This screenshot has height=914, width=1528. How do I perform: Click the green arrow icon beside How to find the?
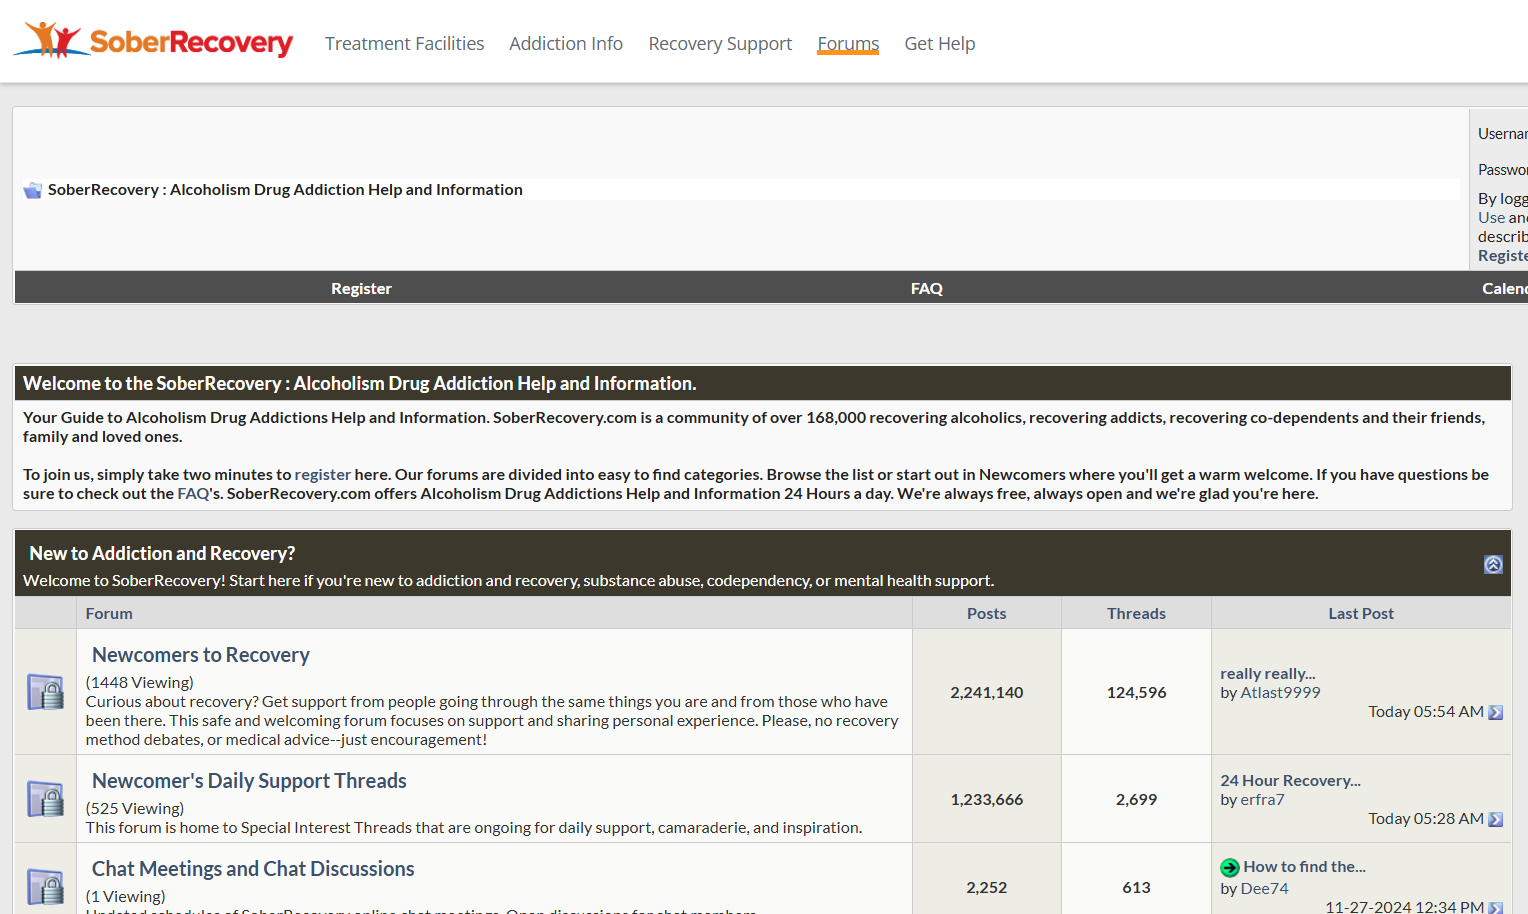(x=1230, y=868)
